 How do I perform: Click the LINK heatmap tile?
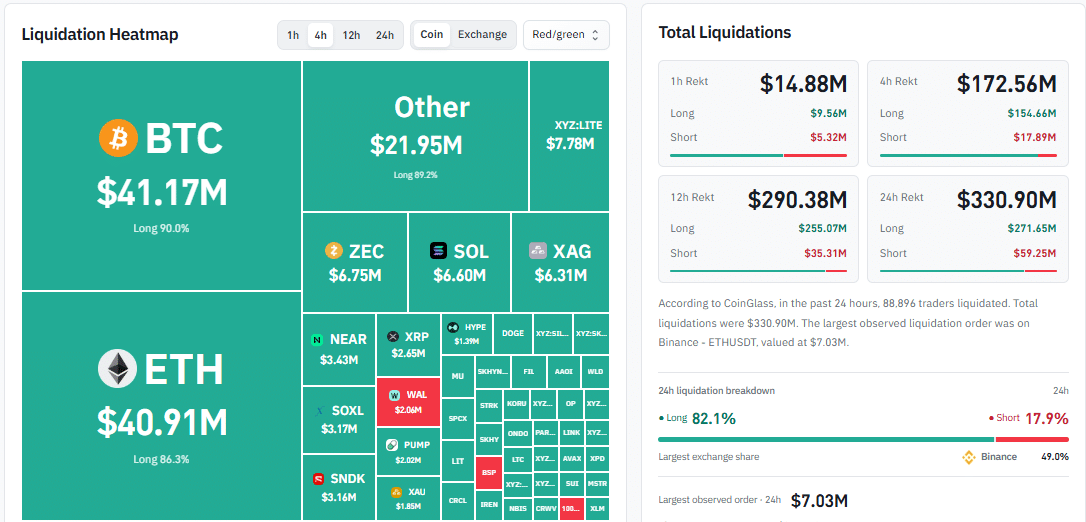pos(571,433)
